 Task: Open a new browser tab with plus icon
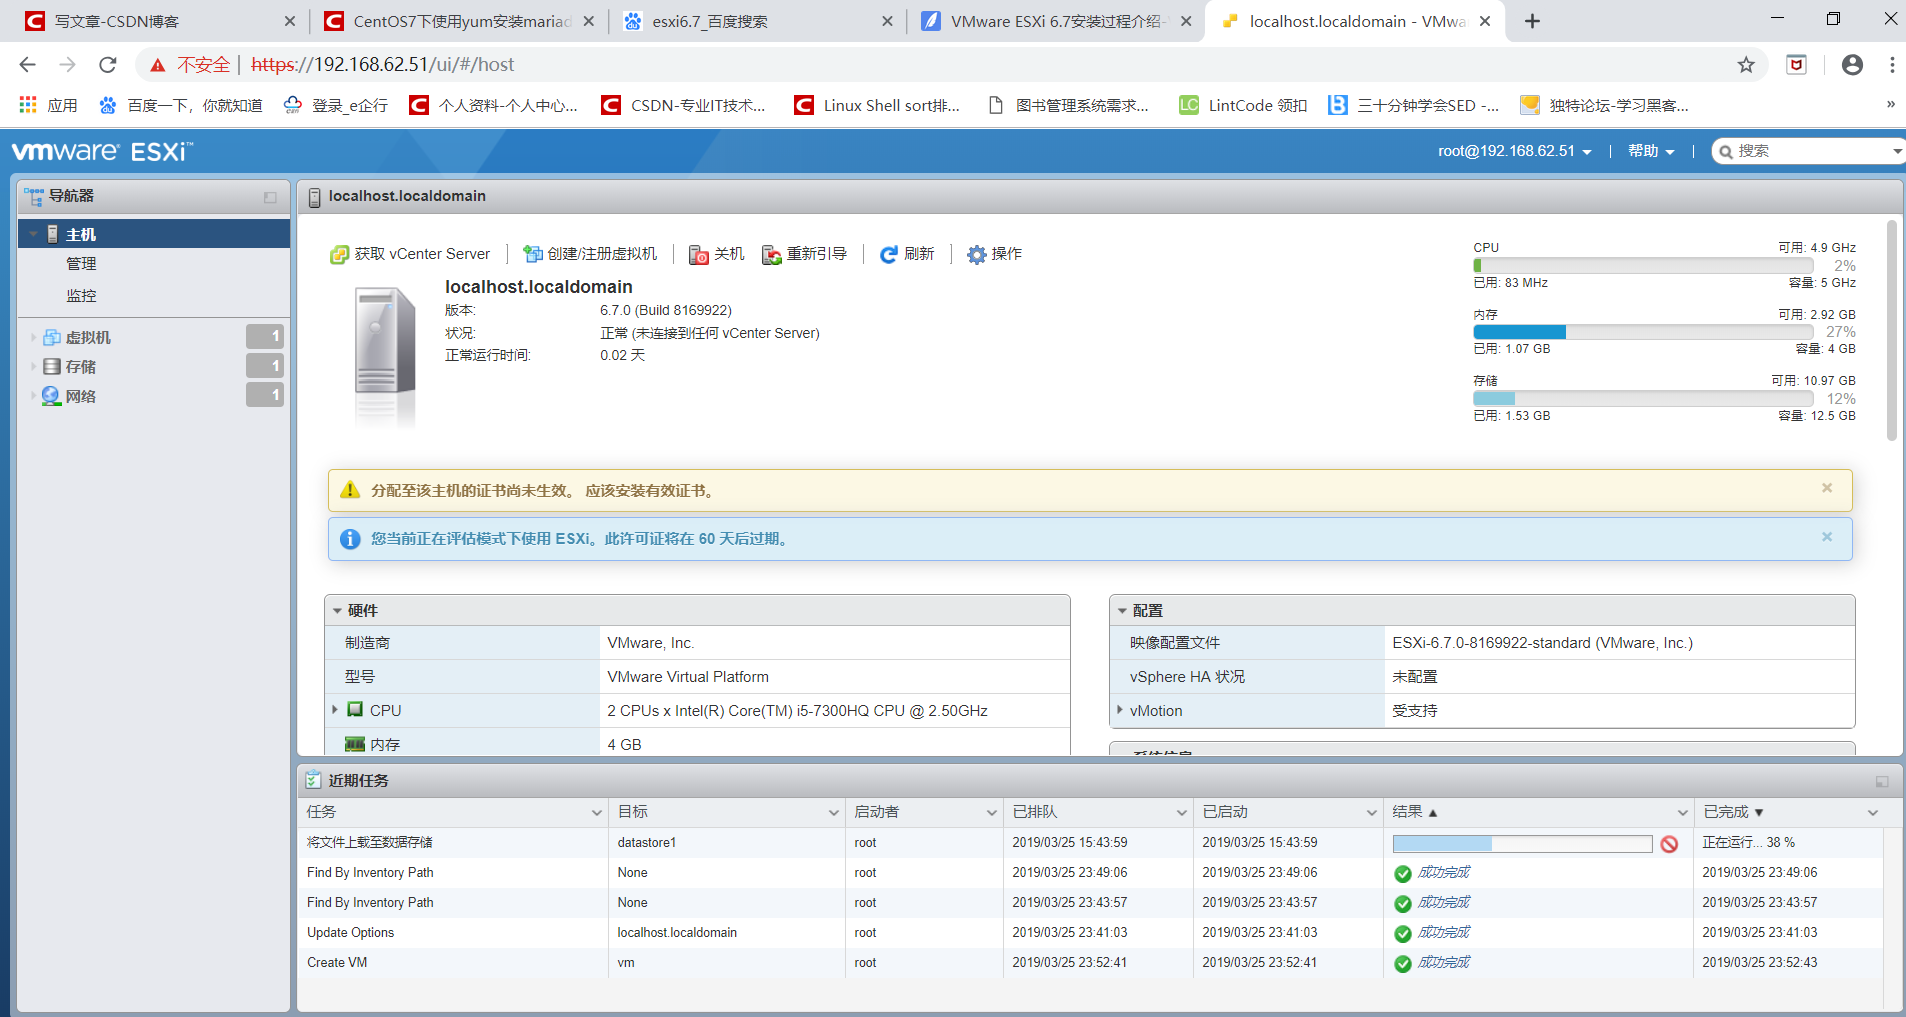click(1532, 21)
